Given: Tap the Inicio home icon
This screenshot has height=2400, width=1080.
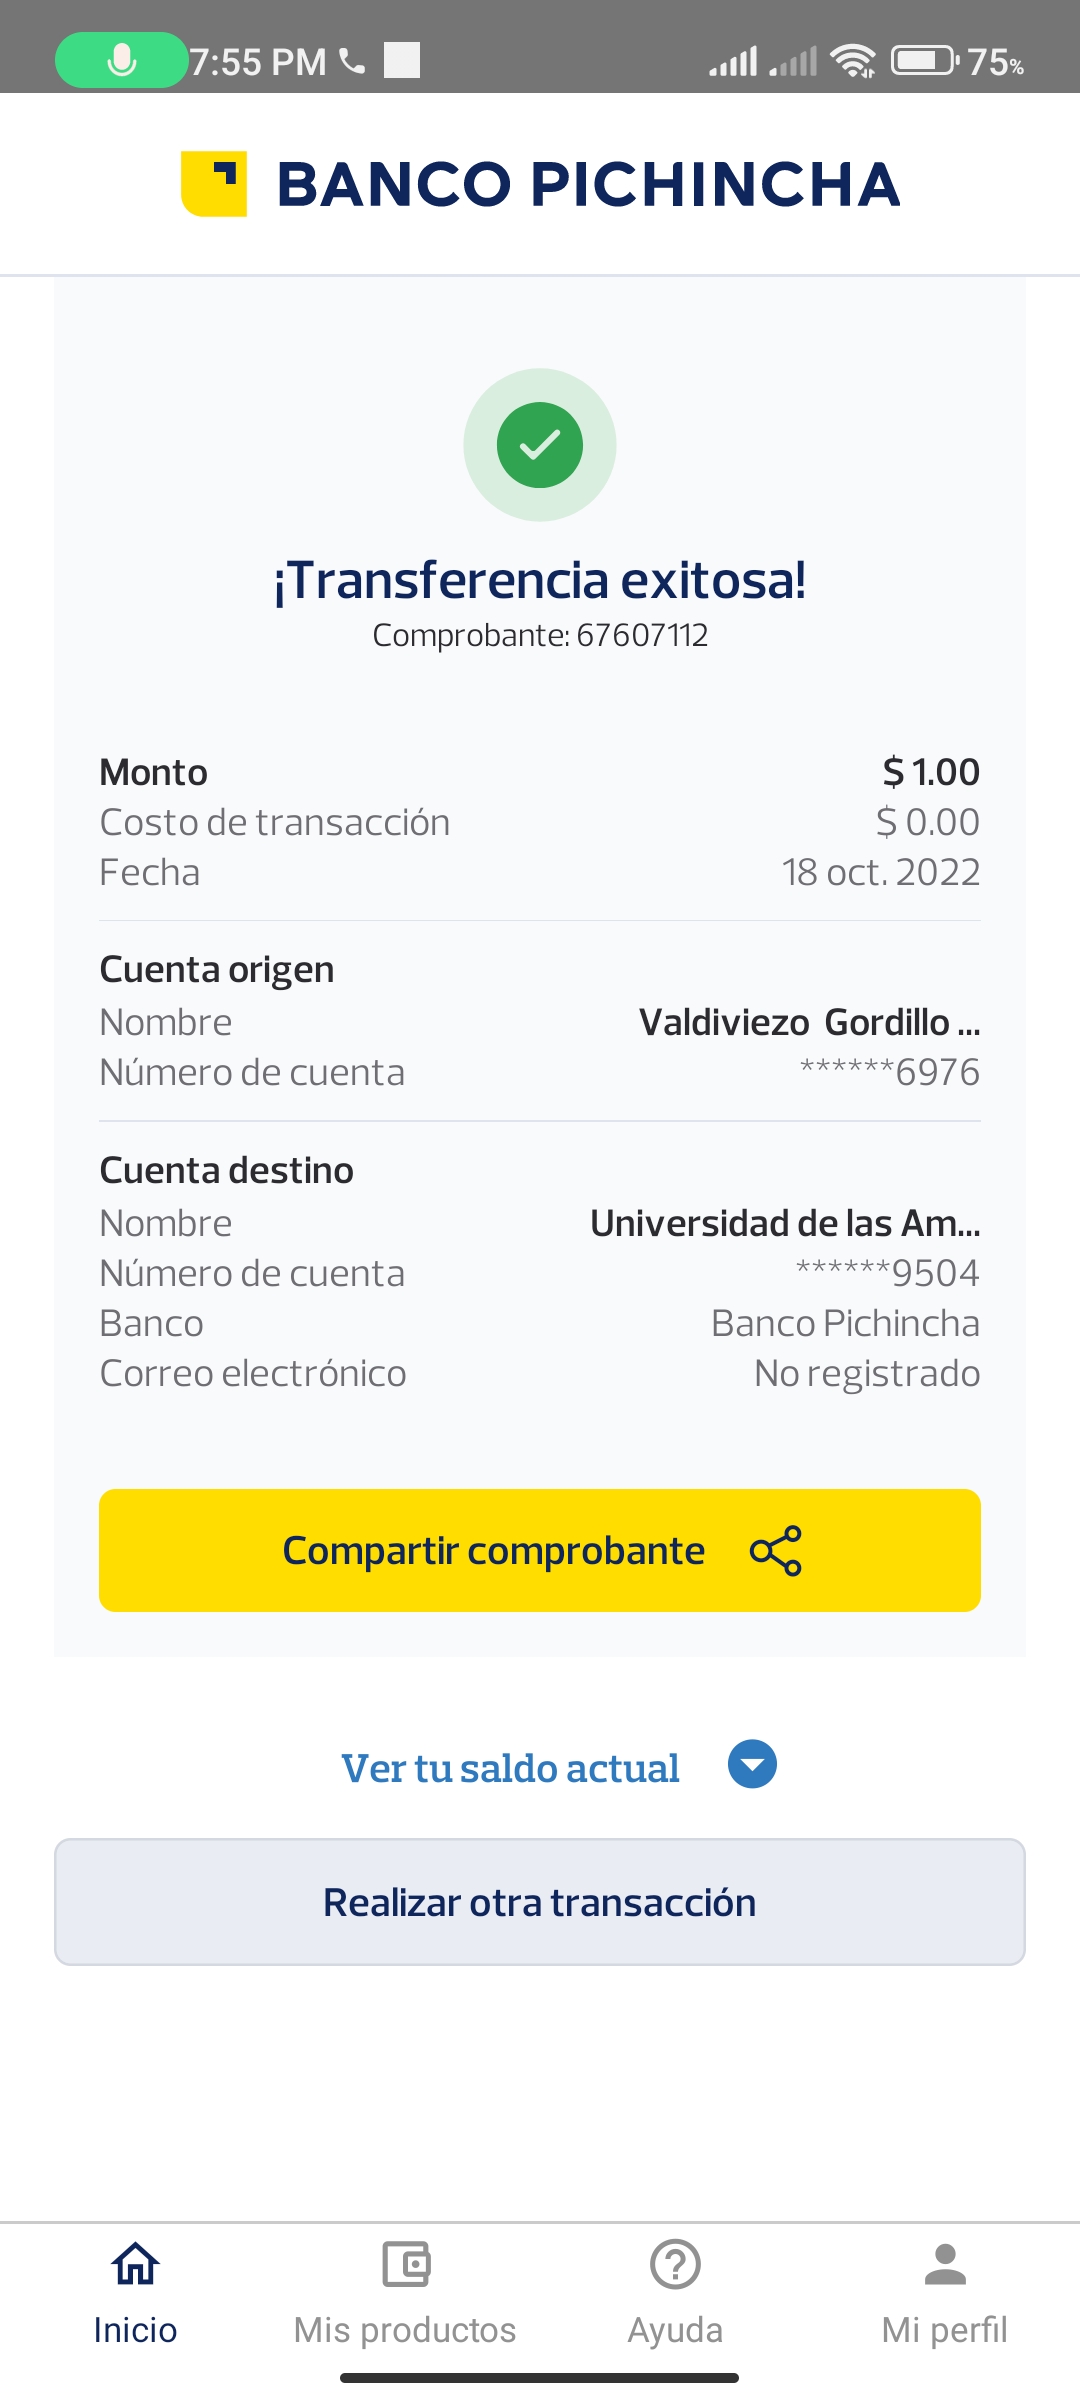Looking at the screenshot, I should click(135, 2264).
